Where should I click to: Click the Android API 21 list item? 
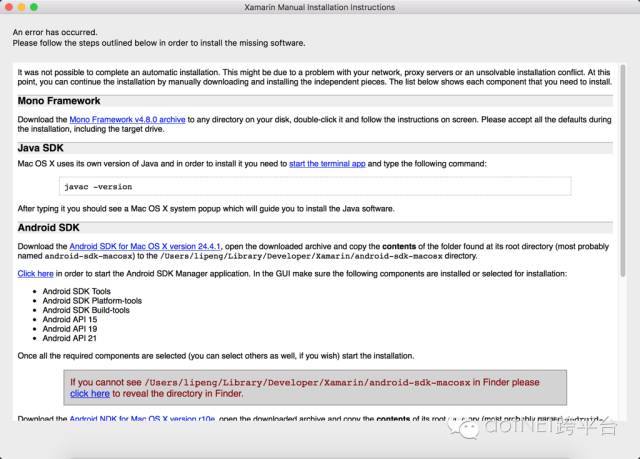[70, 338]
